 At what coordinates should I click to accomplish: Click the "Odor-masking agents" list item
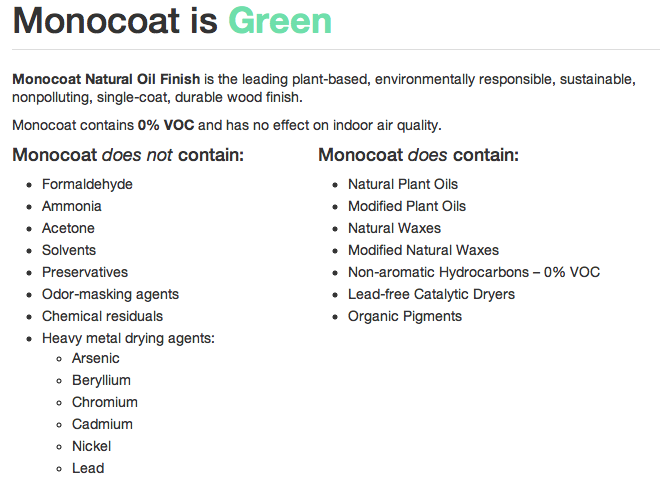(110, 294)
